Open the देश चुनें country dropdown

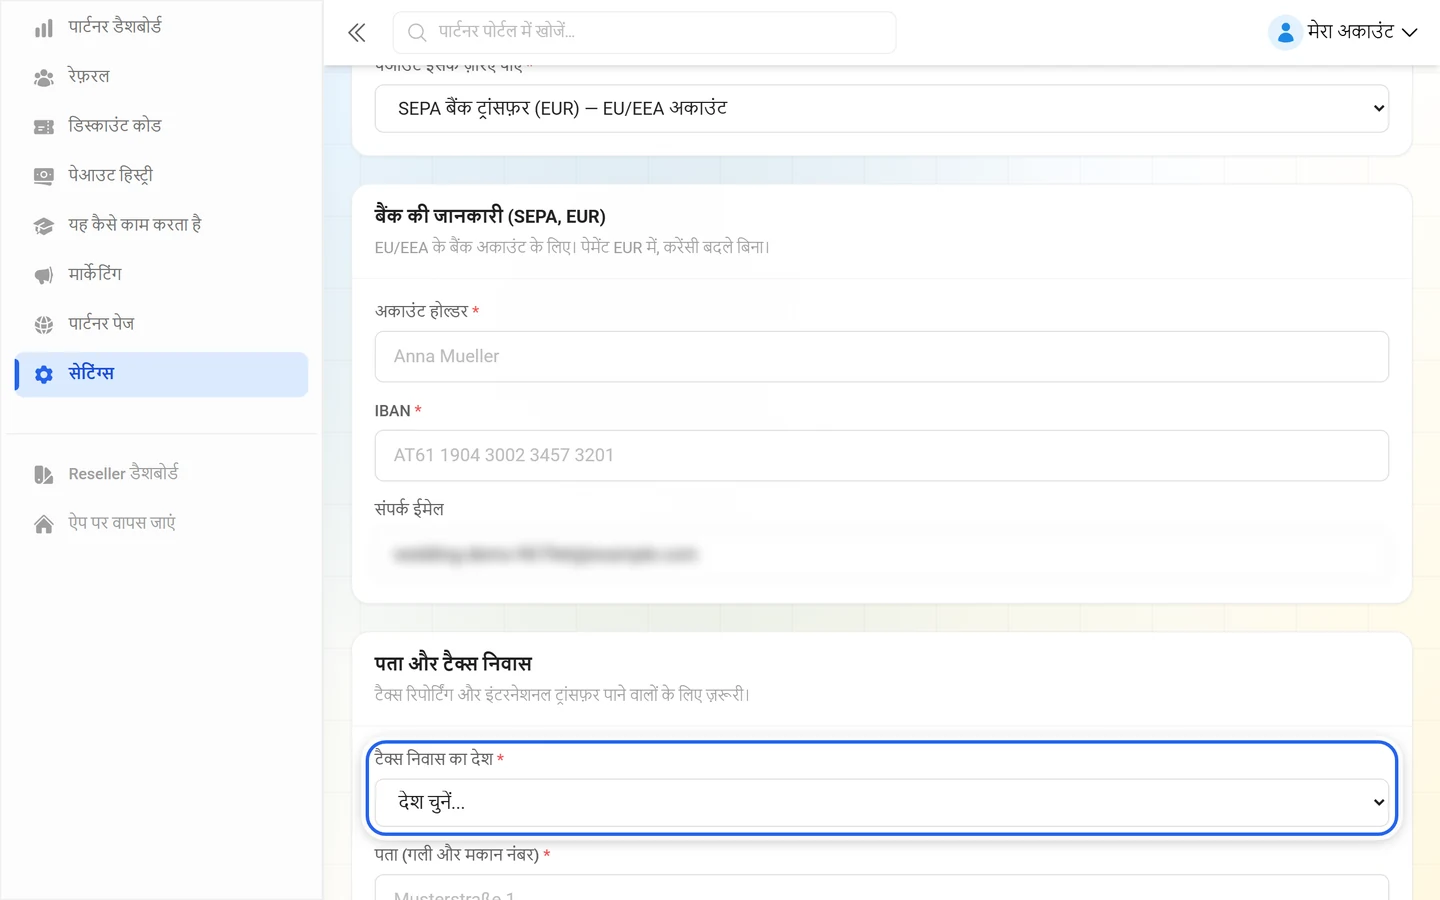[882, 802]
